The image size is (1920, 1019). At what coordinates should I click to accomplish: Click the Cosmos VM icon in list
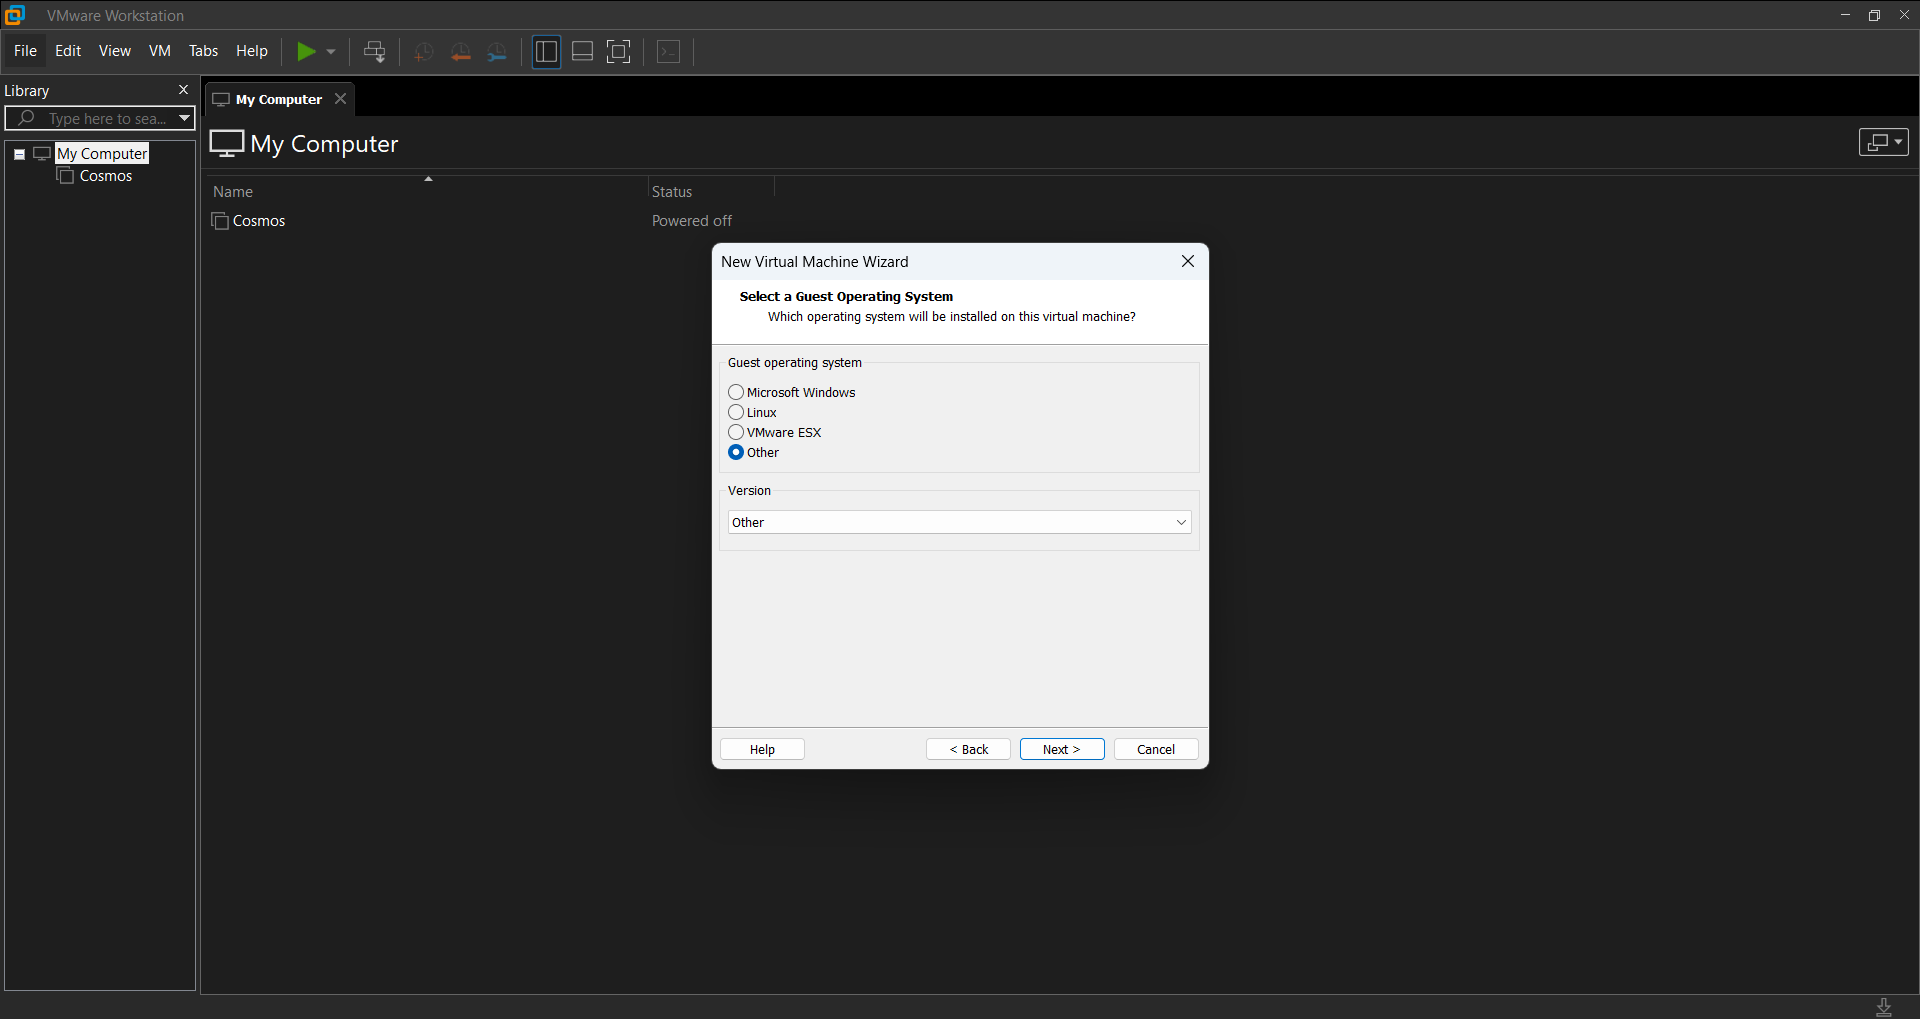click(220, 221)
